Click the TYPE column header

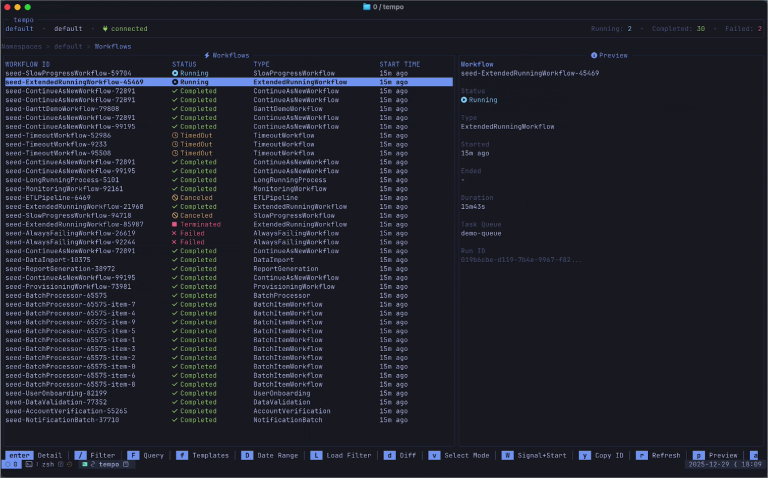point(262,64)
